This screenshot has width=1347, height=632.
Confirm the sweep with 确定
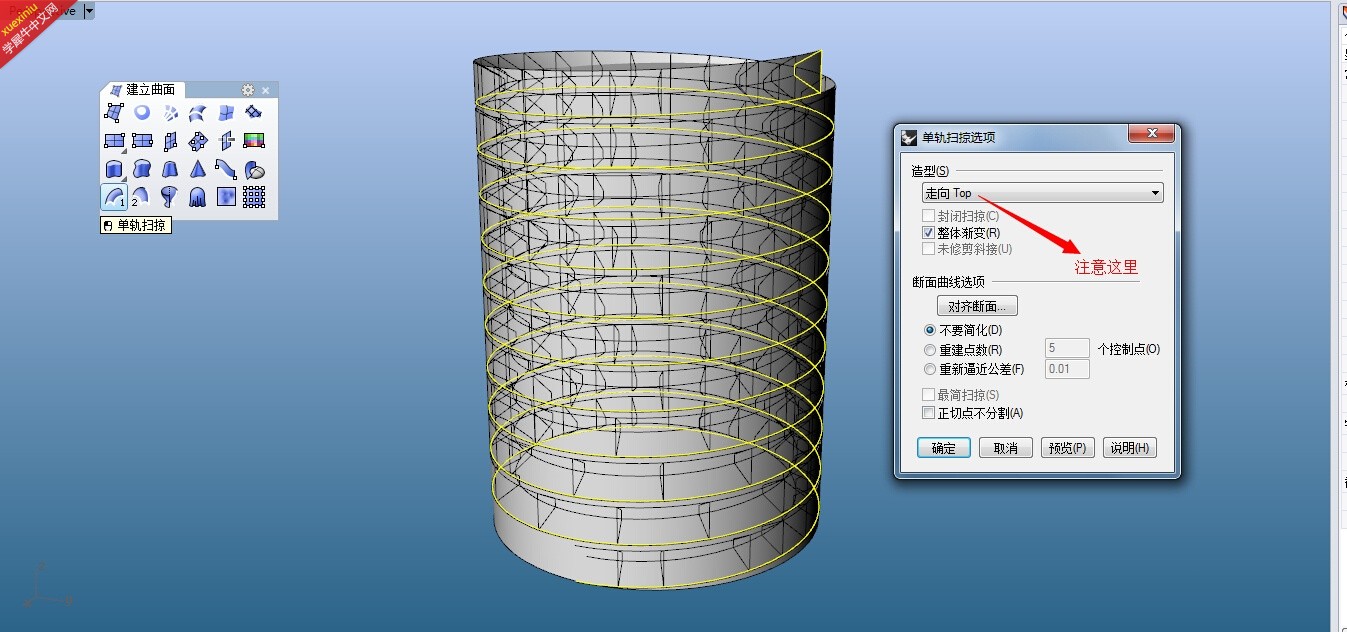coord(944,448)
